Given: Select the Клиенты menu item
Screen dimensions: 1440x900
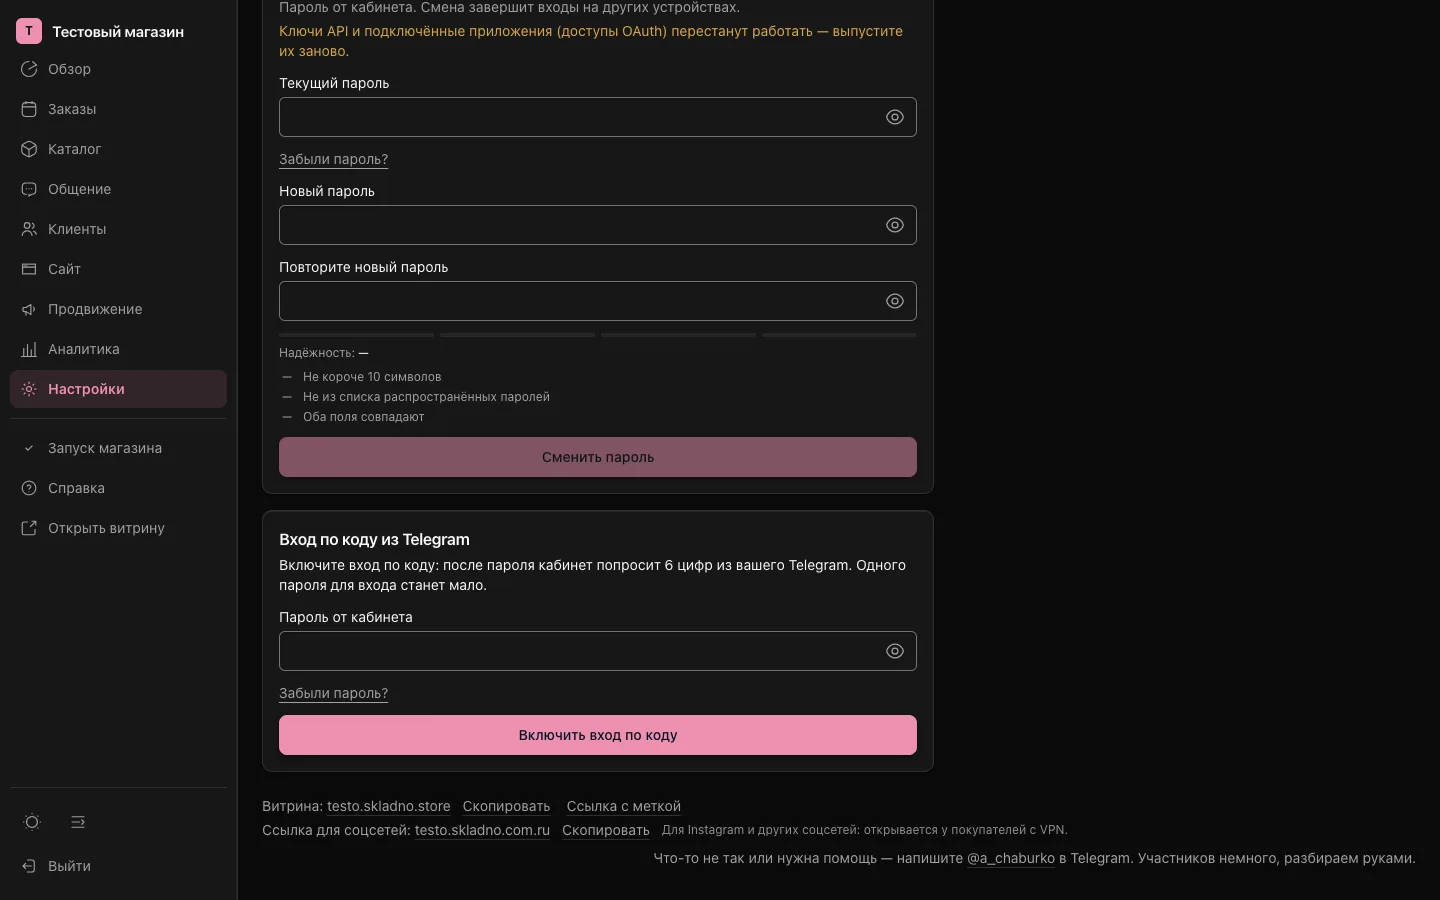Looking at the screenshot, I should coord(118,229).
